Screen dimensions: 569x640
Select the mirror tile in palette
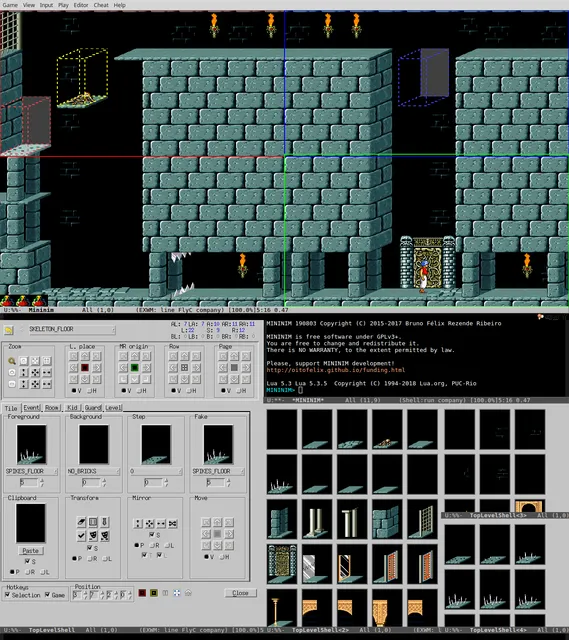click(352, 564)
